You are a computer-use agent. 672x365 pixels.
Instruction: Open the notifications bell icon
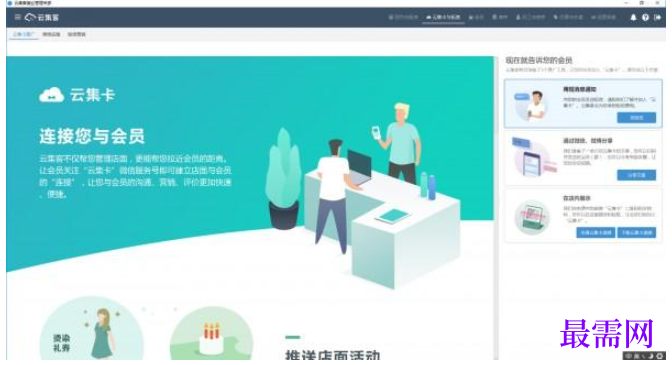tap(633, 18)
